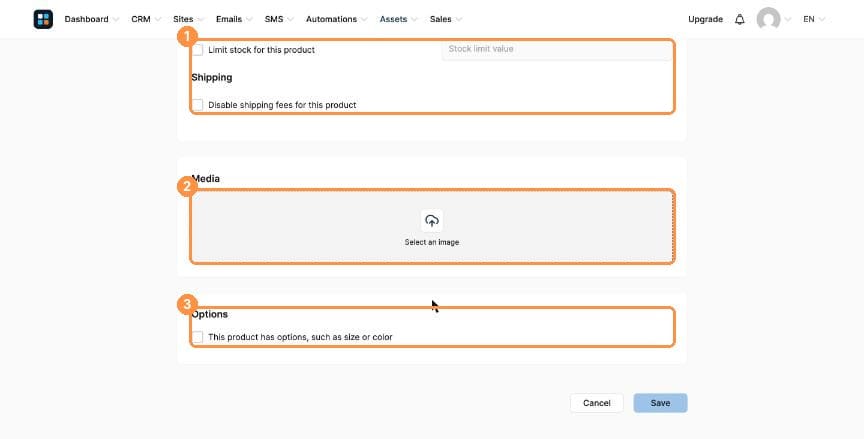The height and width of the screenshot is (439, 864).
Task: Click the Shipping section heading
Action: coord(212,78)
